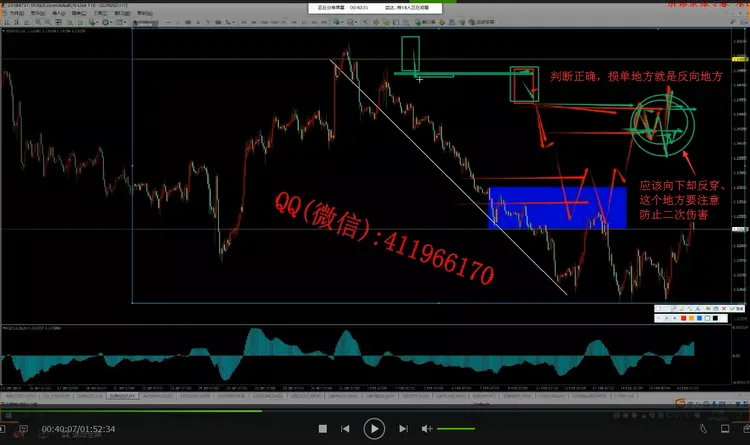
Task: Tile chart windows icon
Action: (x=59, y=22)
